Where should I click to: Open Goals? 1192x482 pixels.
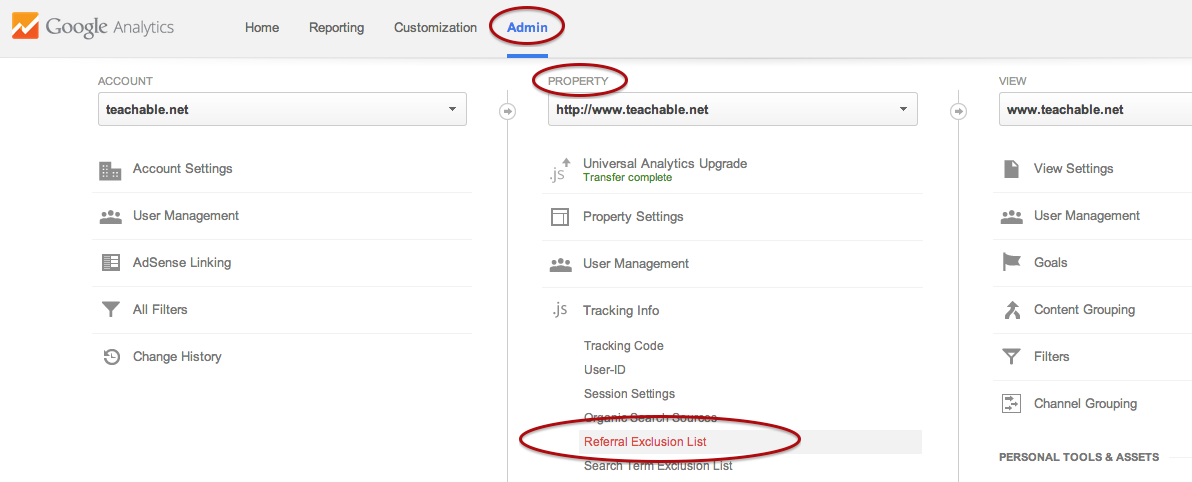1051,263
